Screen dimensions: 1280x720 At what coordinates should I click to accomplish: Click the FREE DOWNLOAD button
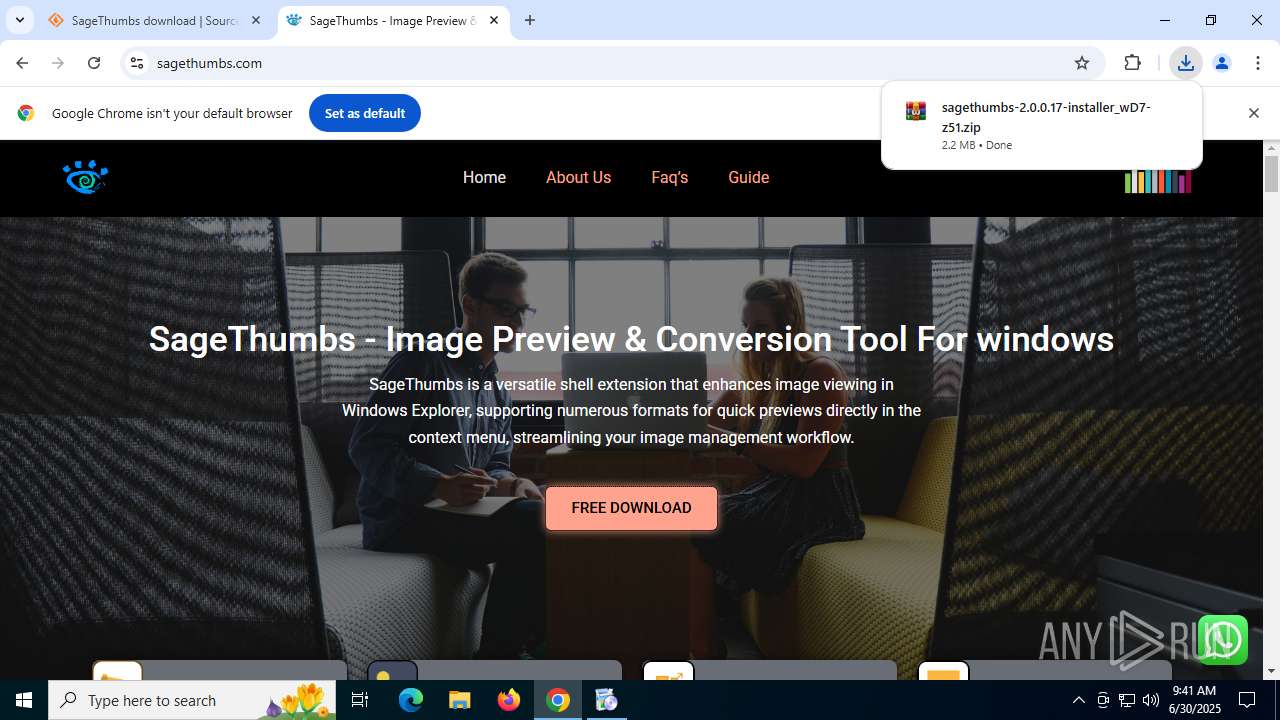coord(631,508)
